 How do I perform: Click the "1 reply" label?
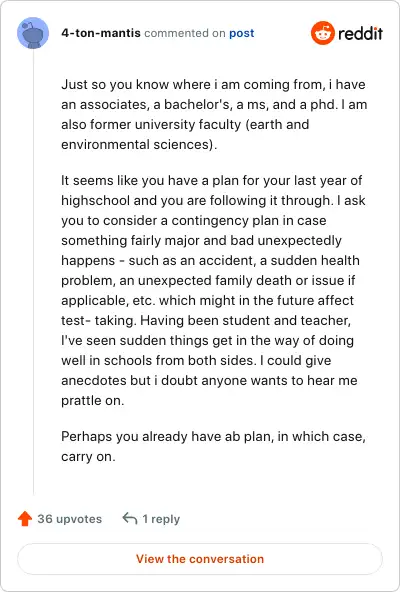tap(161, 519)
